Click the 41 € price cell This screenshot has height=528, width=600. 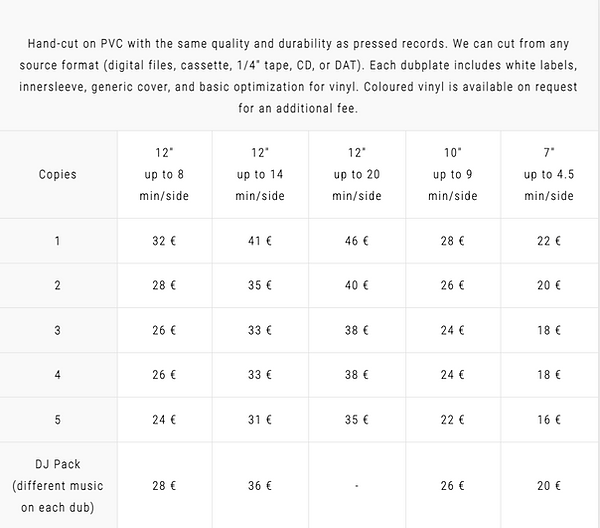tap(259, 241)
